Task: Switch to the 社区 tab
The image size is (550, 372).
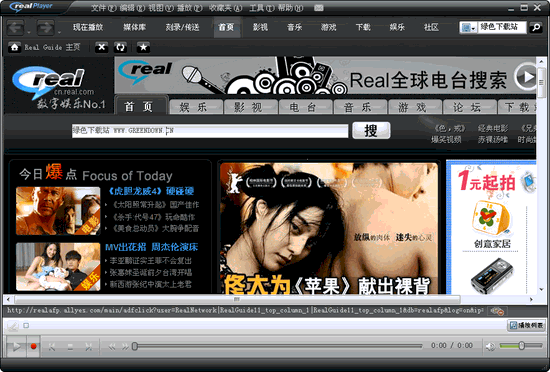Action: (431, 27)
